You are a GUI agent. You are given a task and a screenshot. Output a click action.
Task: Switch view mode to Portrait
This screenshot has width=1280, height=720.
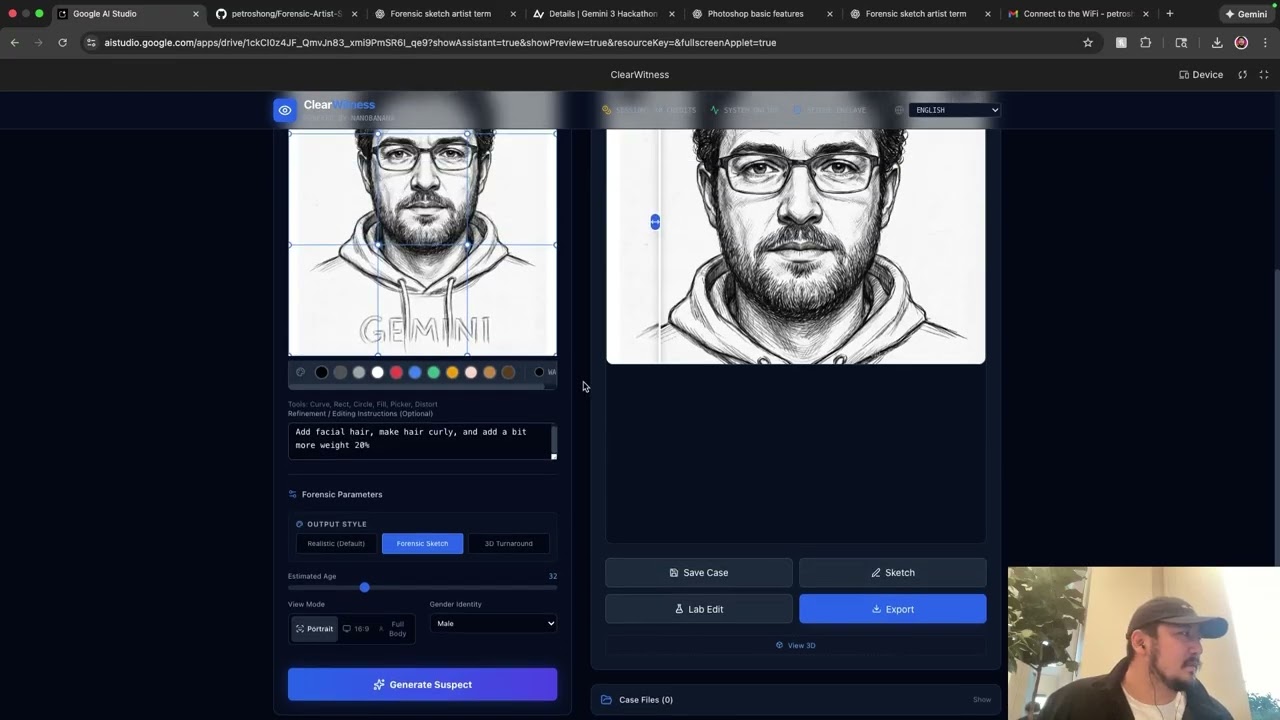click(x=314, y=629)
